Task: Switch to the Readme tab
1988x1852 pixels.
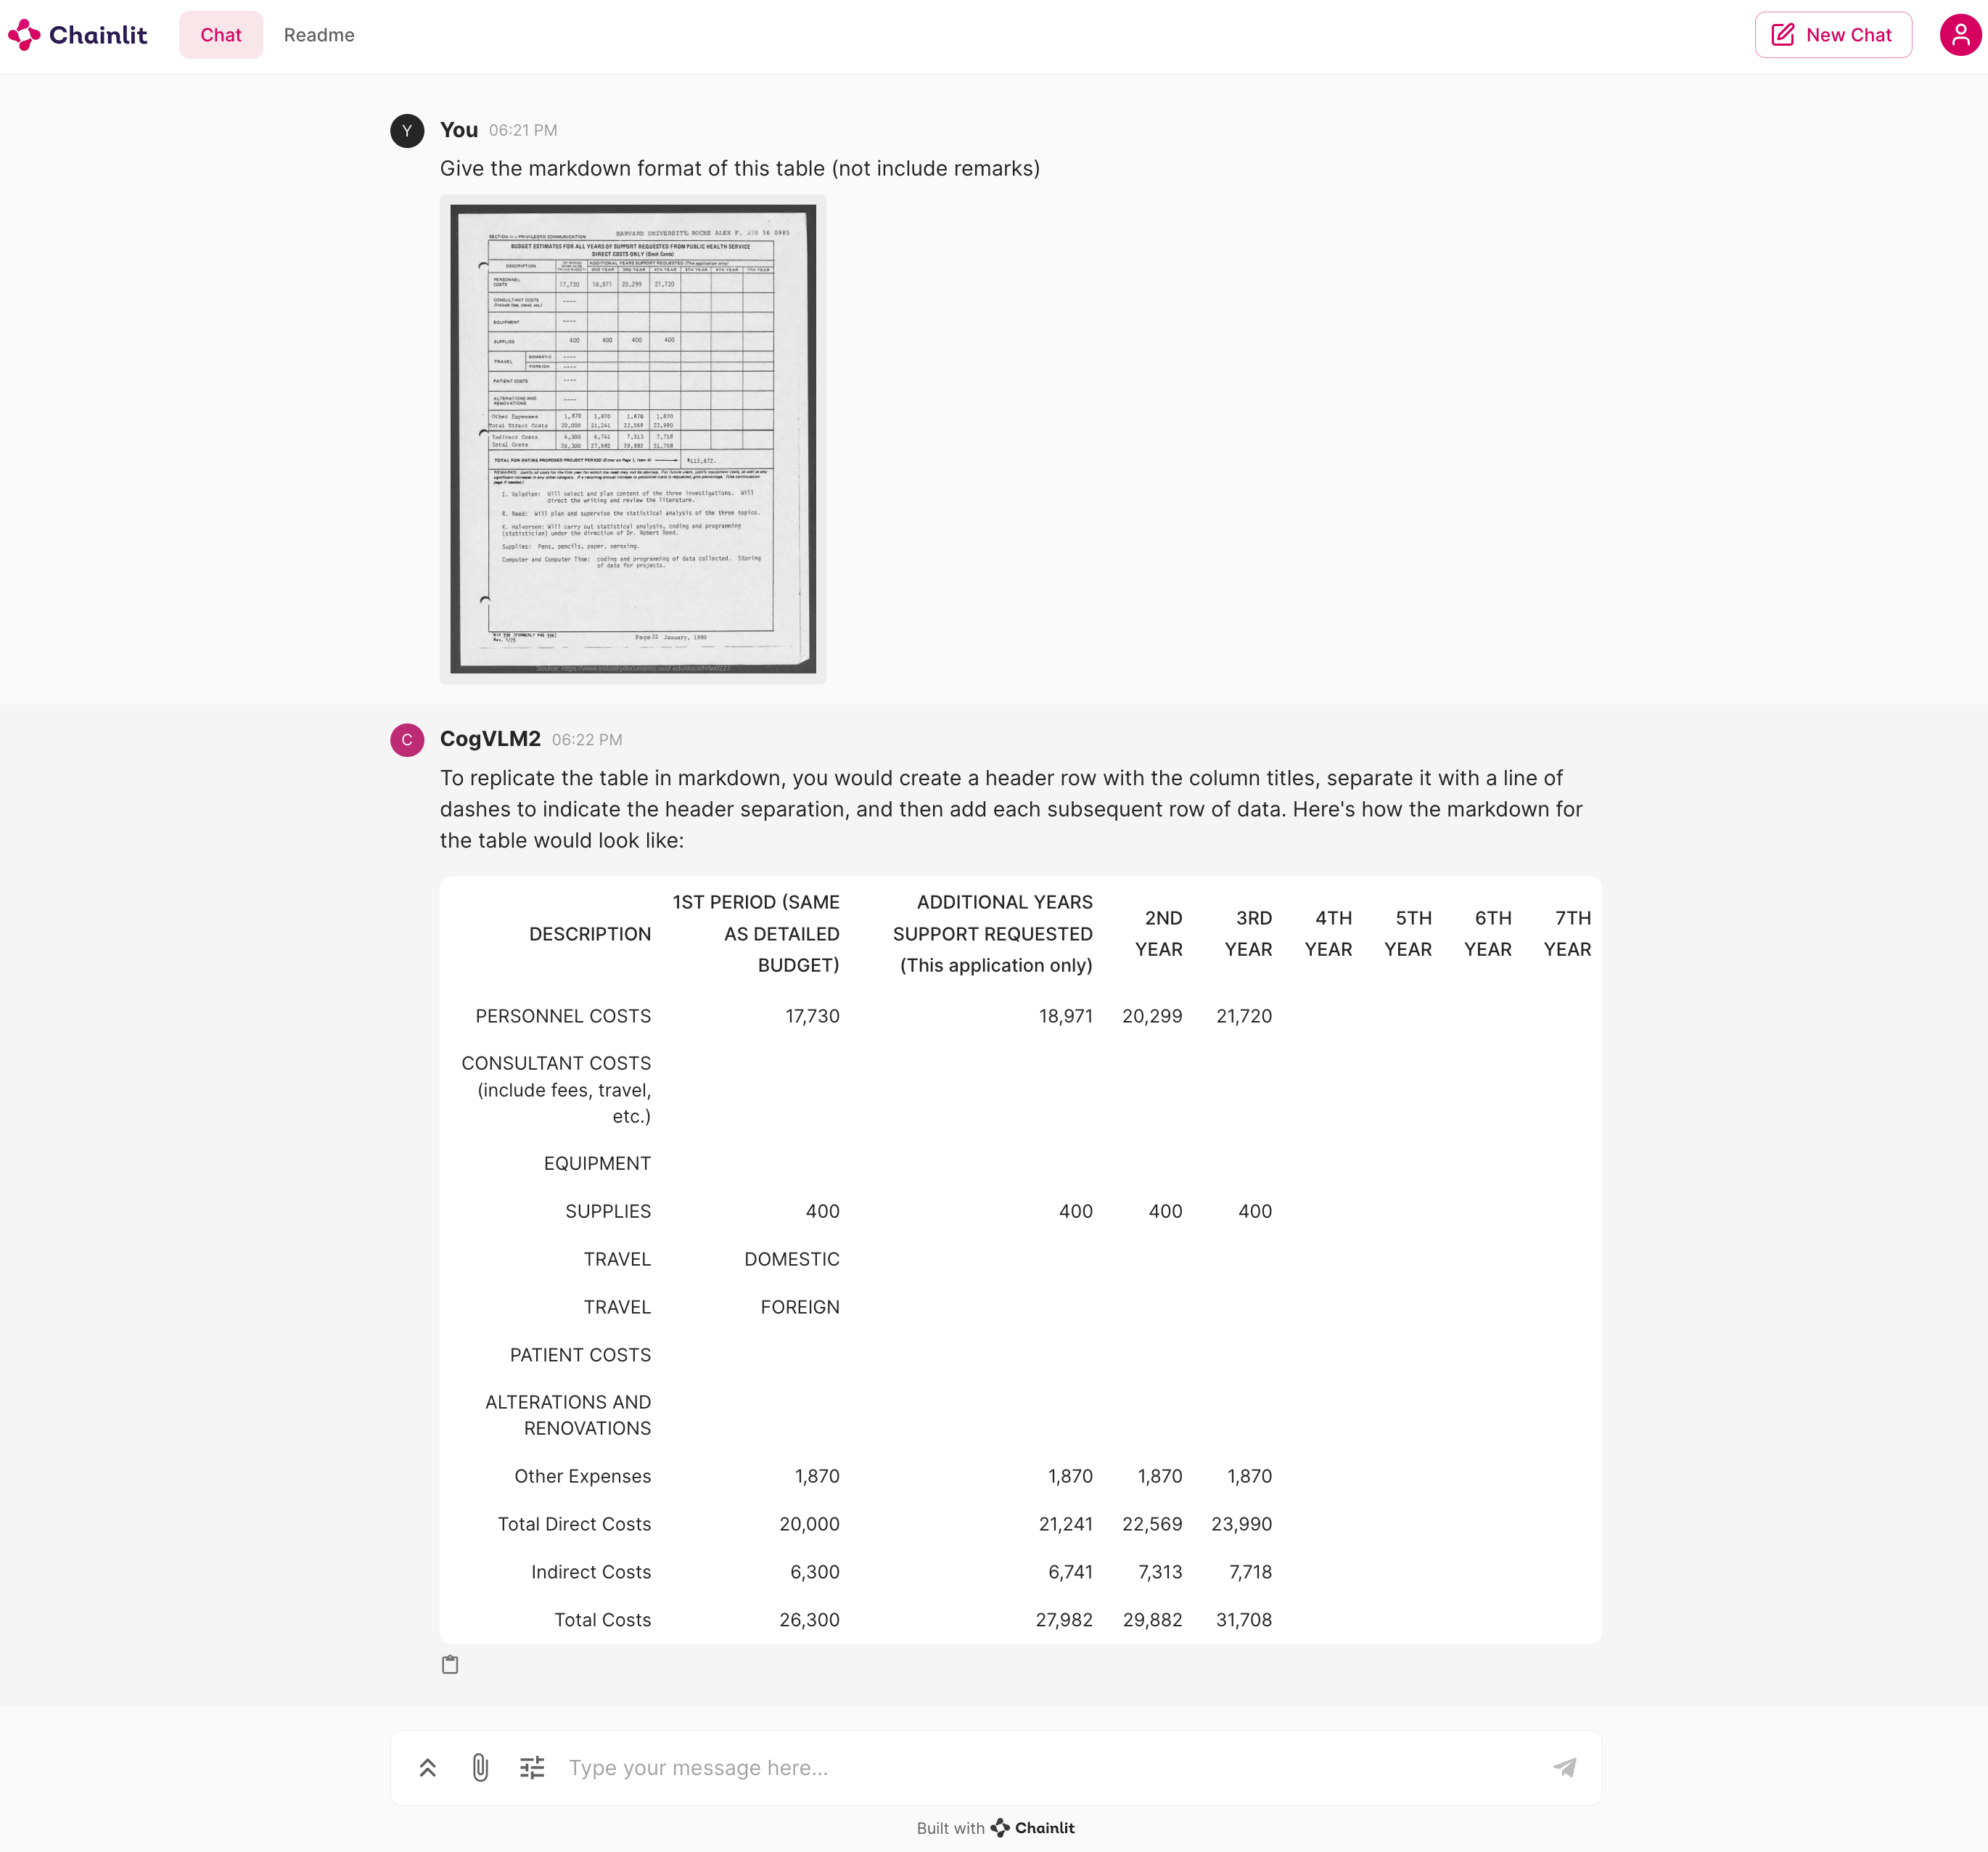Action: point(319,35)
